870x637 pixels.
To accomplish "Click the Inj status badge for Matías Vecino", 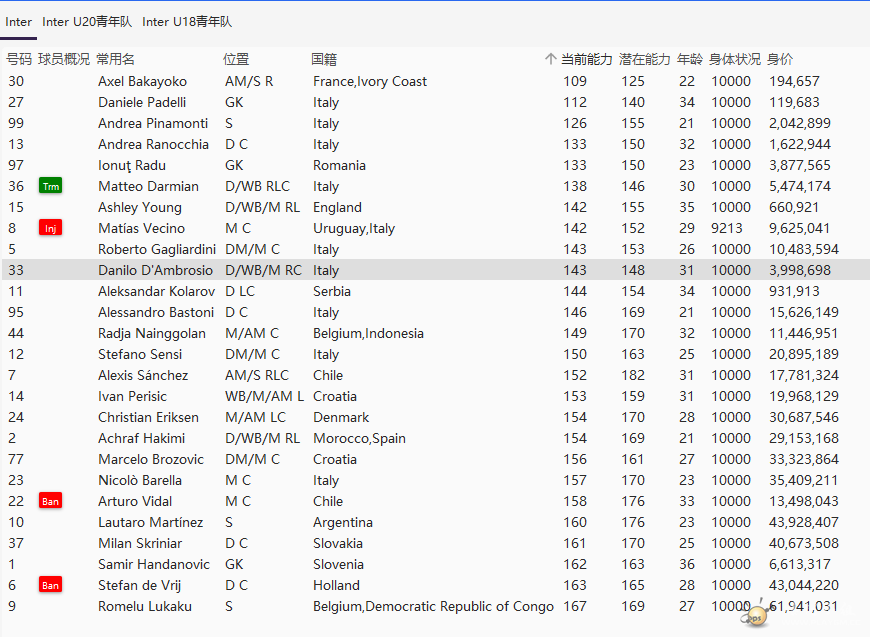I will [x=50, y=228].
